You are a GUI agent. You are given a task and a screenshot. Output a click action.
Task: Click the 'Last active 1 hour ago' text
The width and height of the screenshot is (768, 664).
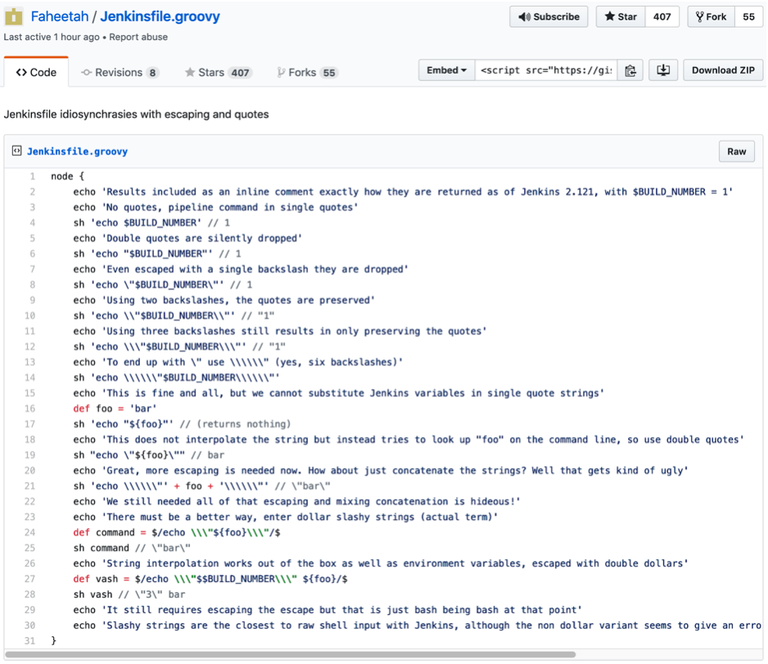pos(51,37)
